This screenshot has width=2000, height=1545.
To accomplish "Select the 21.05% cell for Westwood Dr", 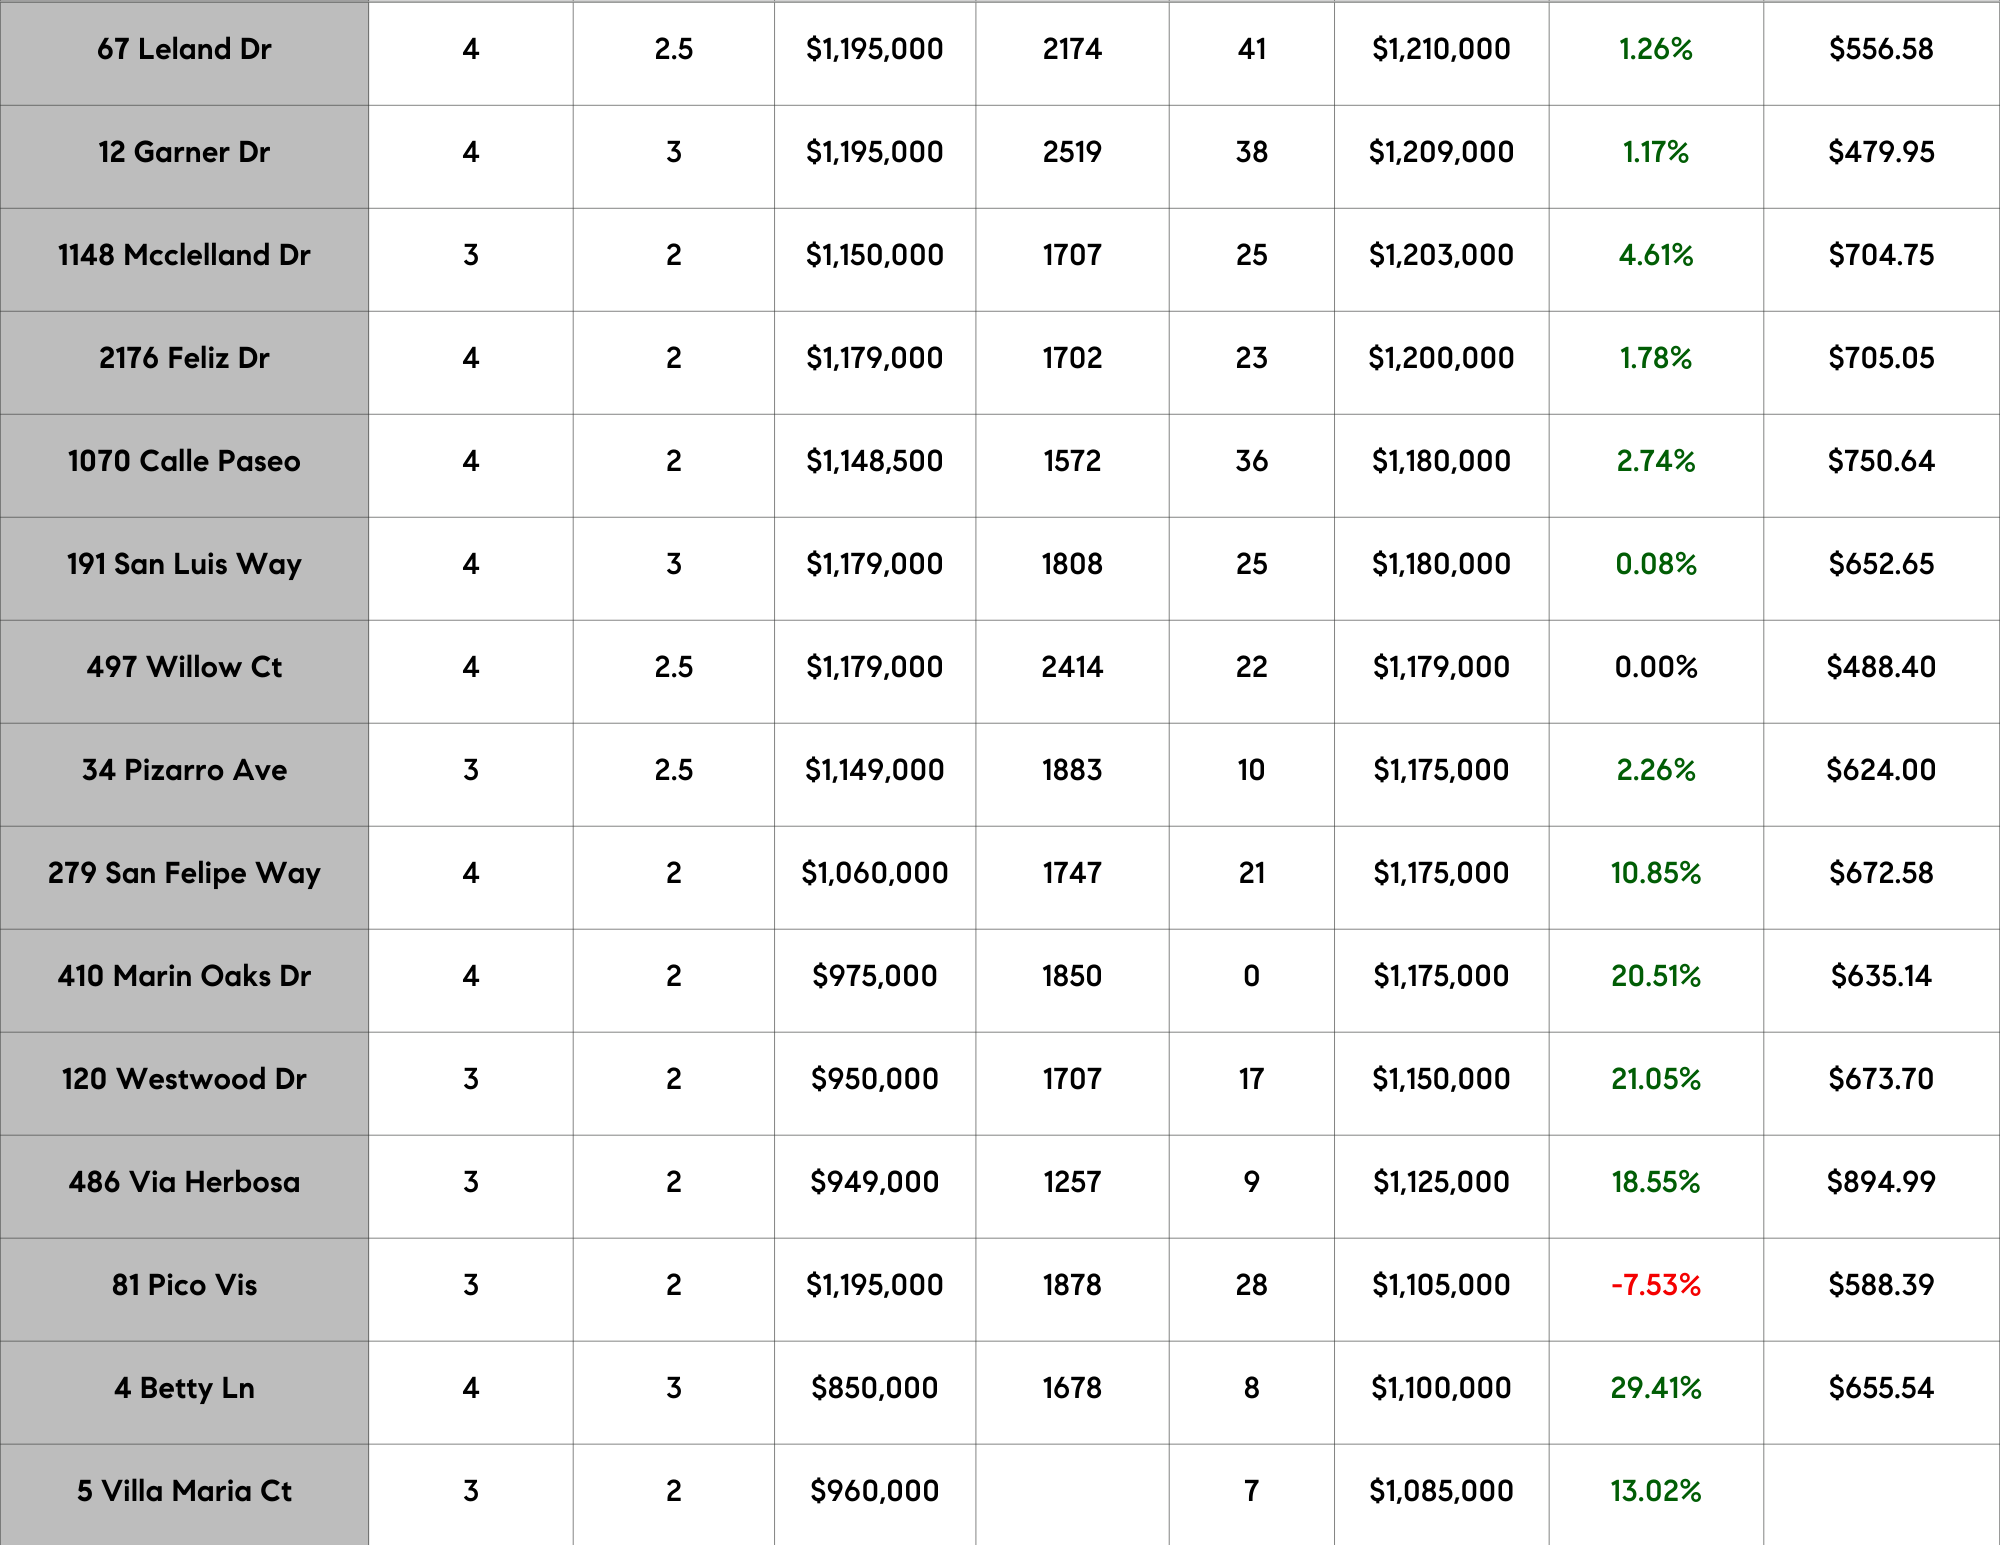I will tap(1655, 1079).
